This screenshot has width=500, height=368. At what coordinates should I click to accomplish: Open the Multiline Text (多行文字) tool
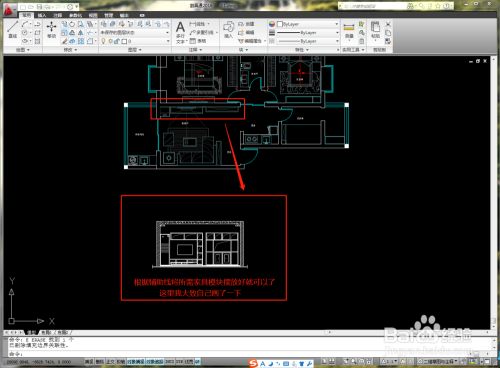pyautogui.click(x=180, y=32)
